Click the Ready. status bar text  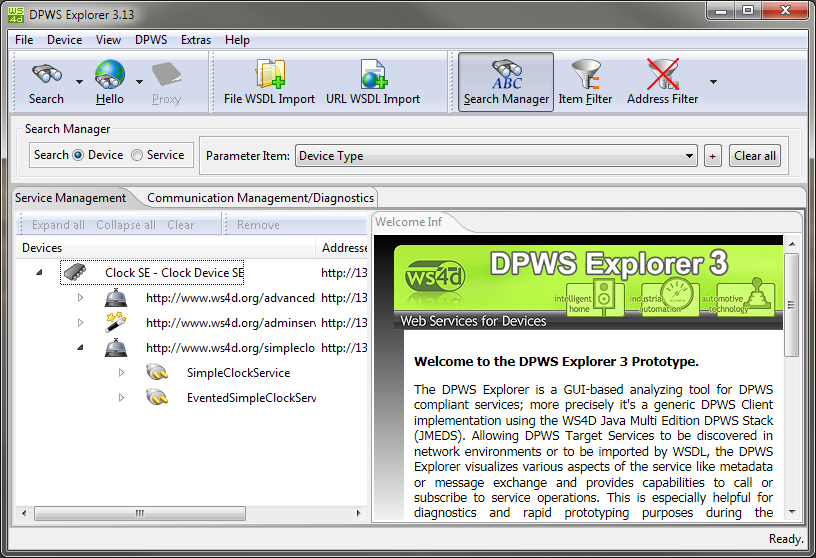coord(786,539)
